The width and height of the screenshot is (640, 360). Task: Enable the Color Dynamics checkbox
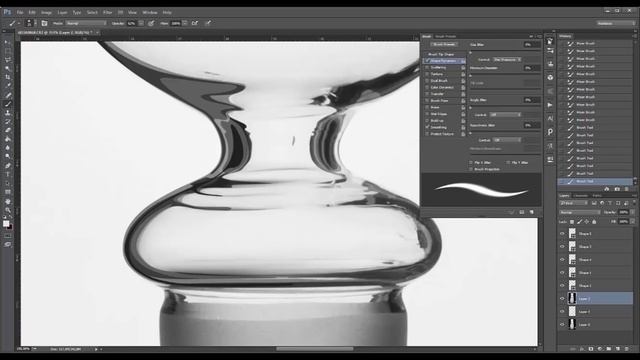[x=427, y=87]
